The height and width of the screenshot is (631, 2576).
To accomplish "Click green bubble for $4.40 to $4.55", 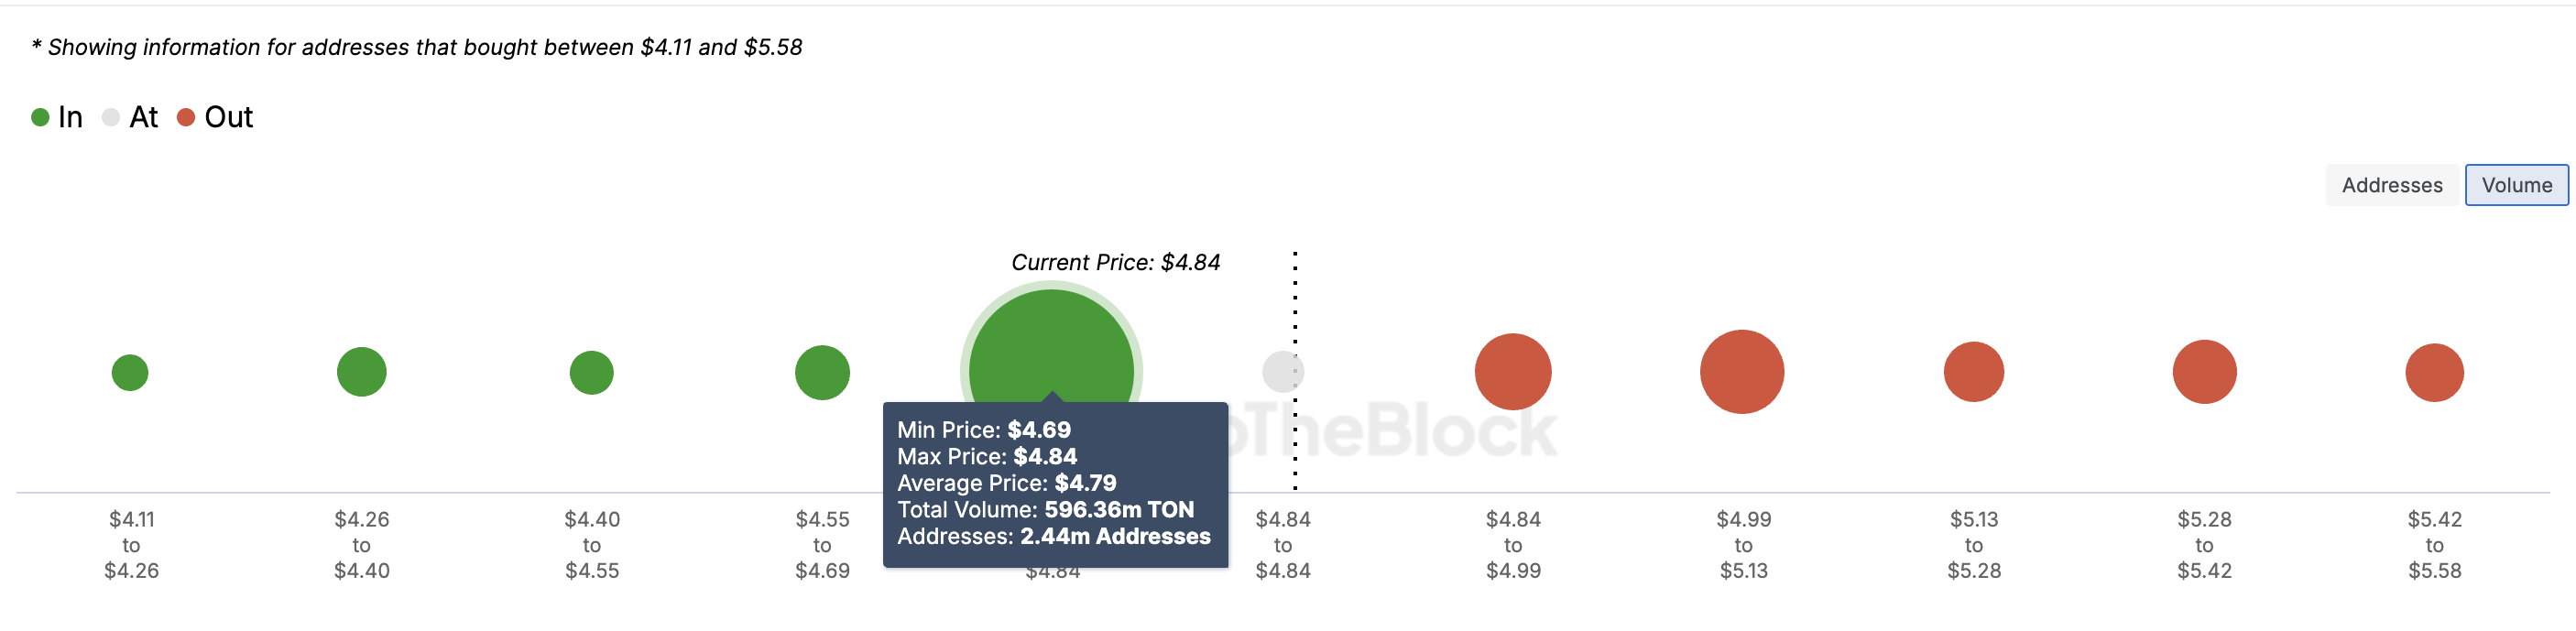I will pos(592,373).
